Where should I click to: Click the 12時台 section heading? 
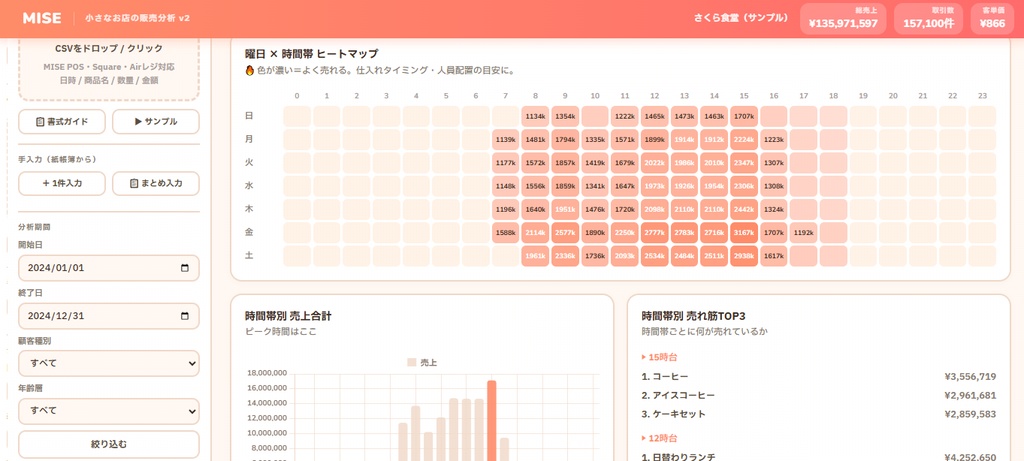click(660, 437)
